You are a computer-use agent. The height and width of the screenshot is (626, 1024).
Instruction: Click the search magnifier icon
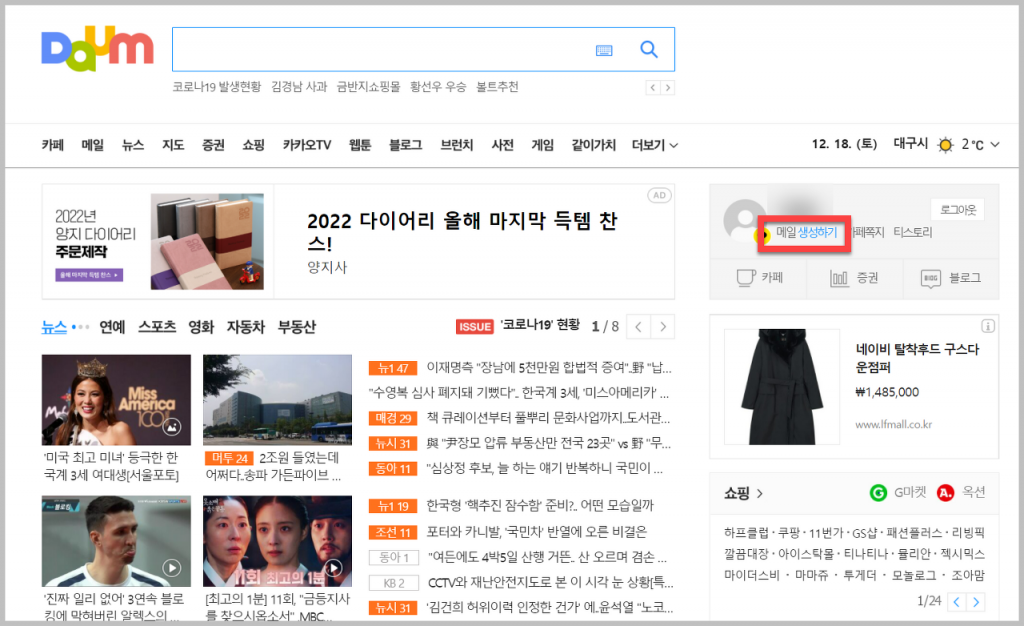point(648,50)
